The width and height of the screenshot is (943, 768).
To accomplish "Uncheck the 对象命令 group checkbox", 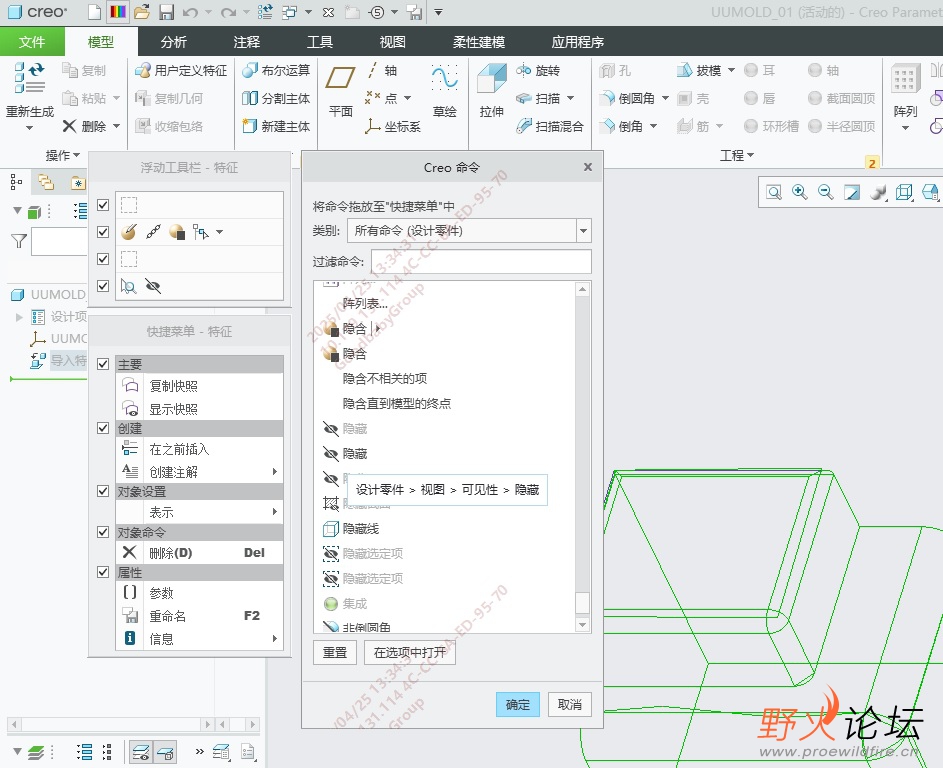I will click(x=103, y=532).
